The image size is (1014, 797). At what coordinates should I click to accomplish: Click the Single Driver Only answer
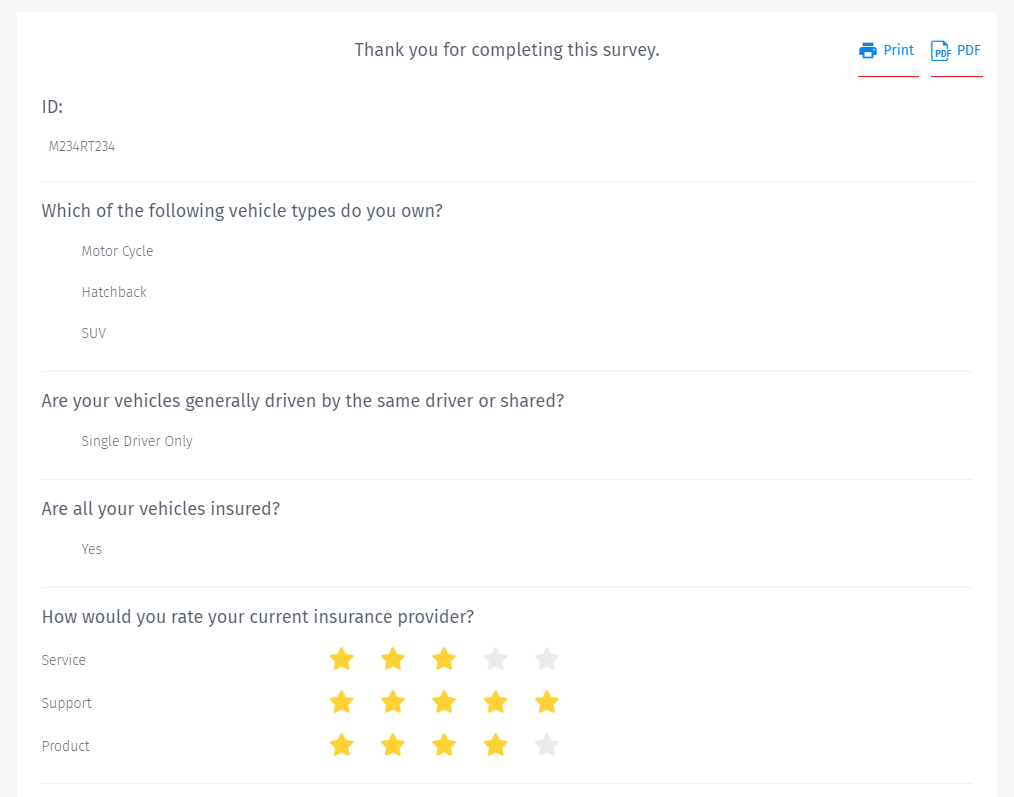137,442
